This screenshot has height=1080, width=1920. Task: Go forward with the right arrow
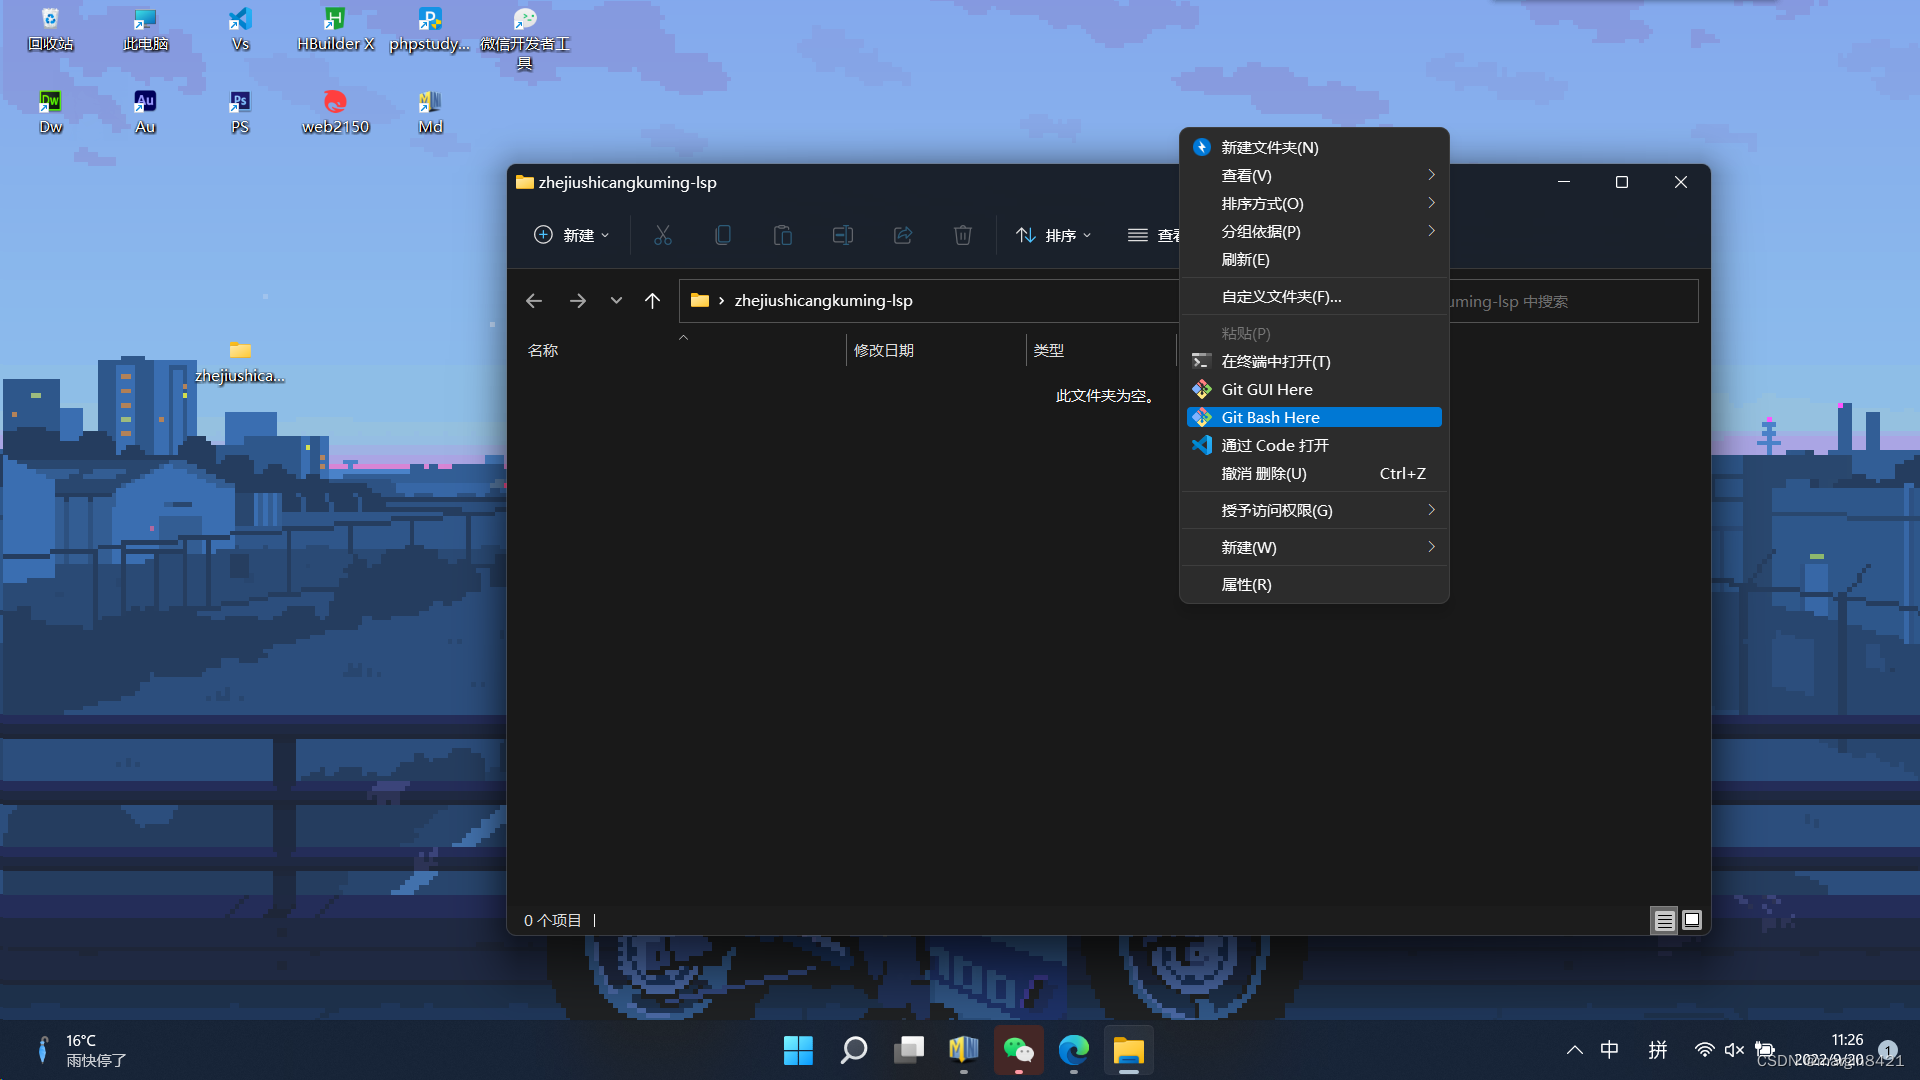point(577,301)
